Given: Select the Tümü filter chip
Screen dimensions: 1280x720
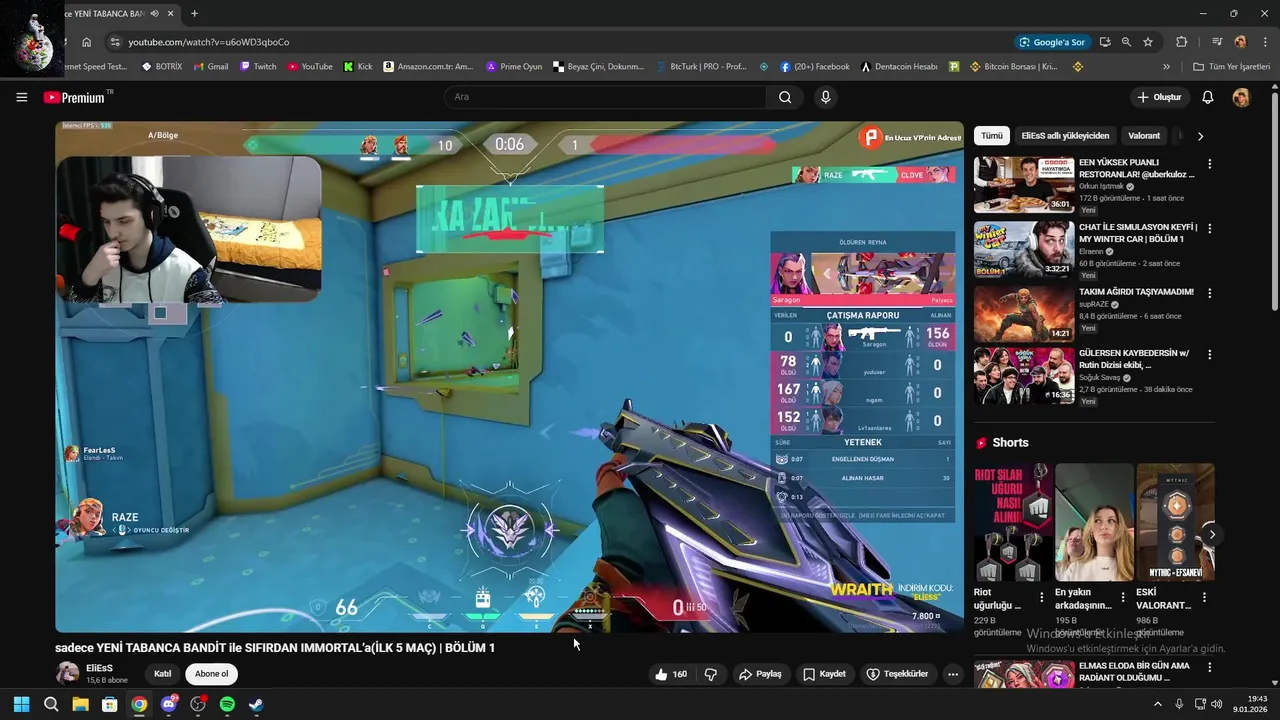Looking at the screenshot, I should point(991,136).
